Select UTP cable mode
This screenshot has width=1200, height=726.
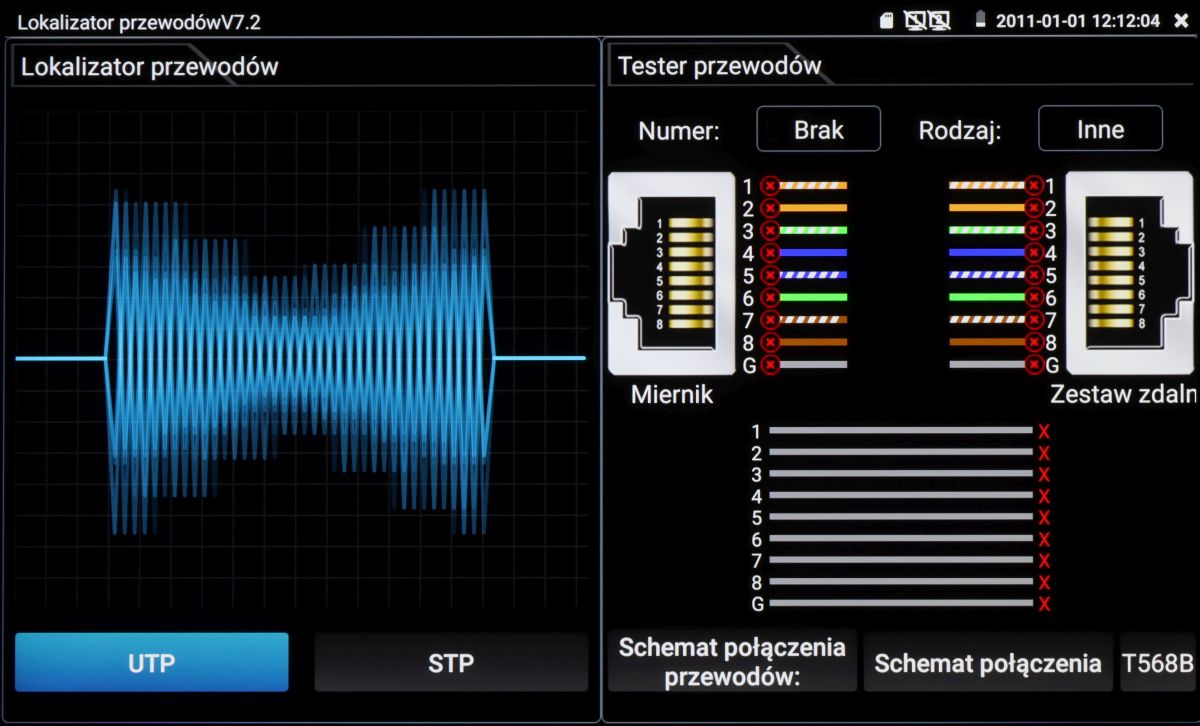pyautogui.click(x=152, y=662)
